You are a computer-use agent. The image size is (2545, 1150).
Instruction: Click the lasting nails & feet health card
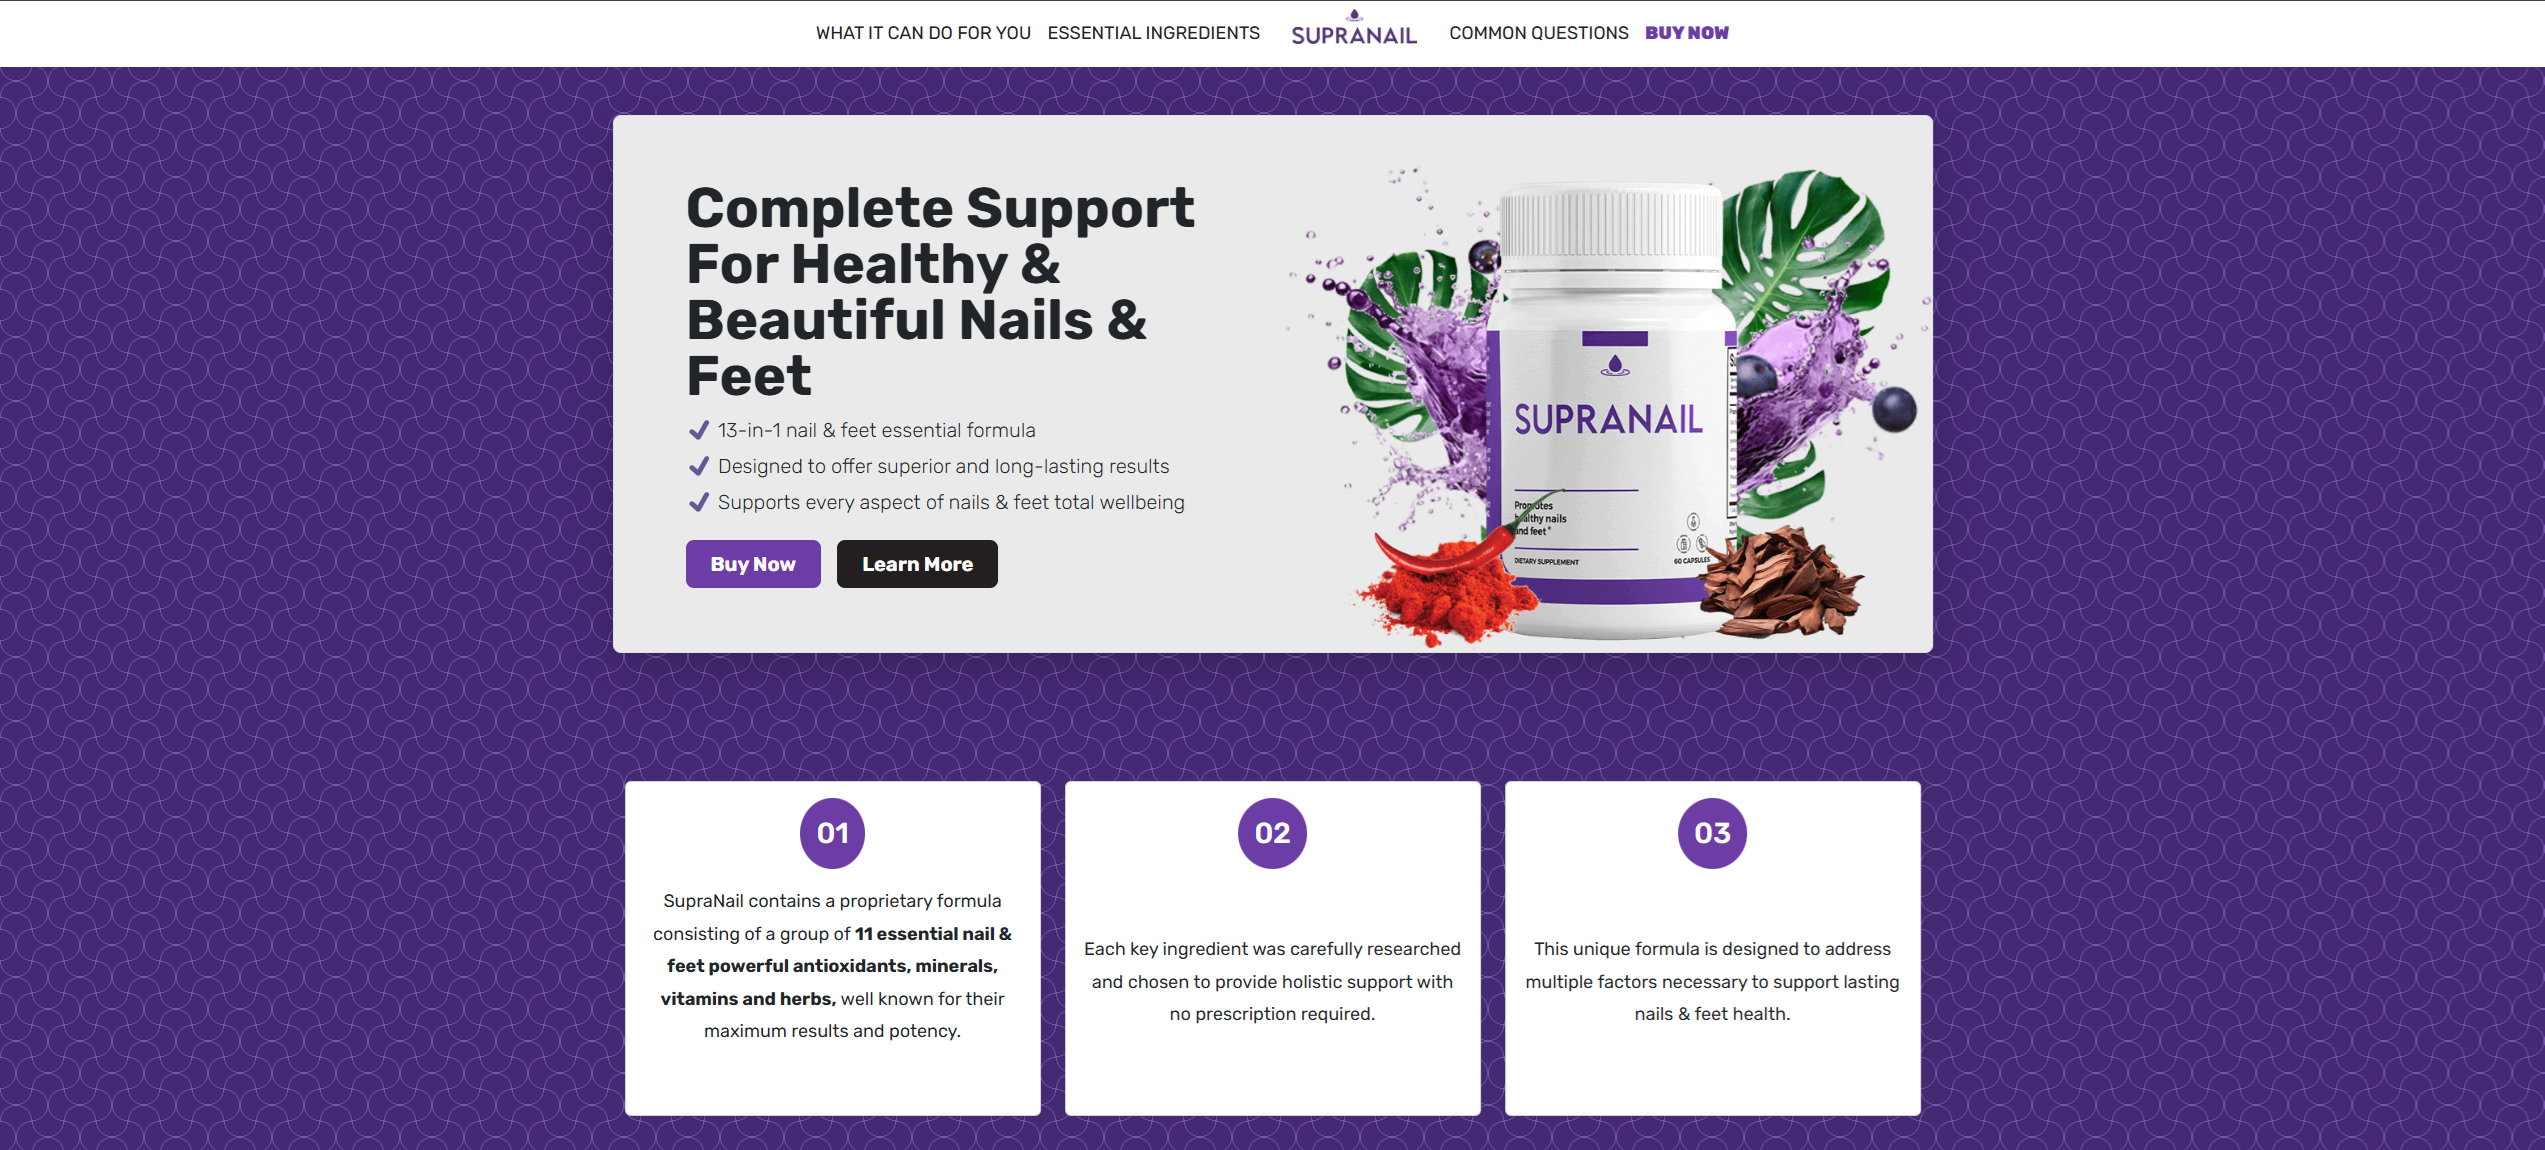pyautogui.click(x=1712, y=981)
